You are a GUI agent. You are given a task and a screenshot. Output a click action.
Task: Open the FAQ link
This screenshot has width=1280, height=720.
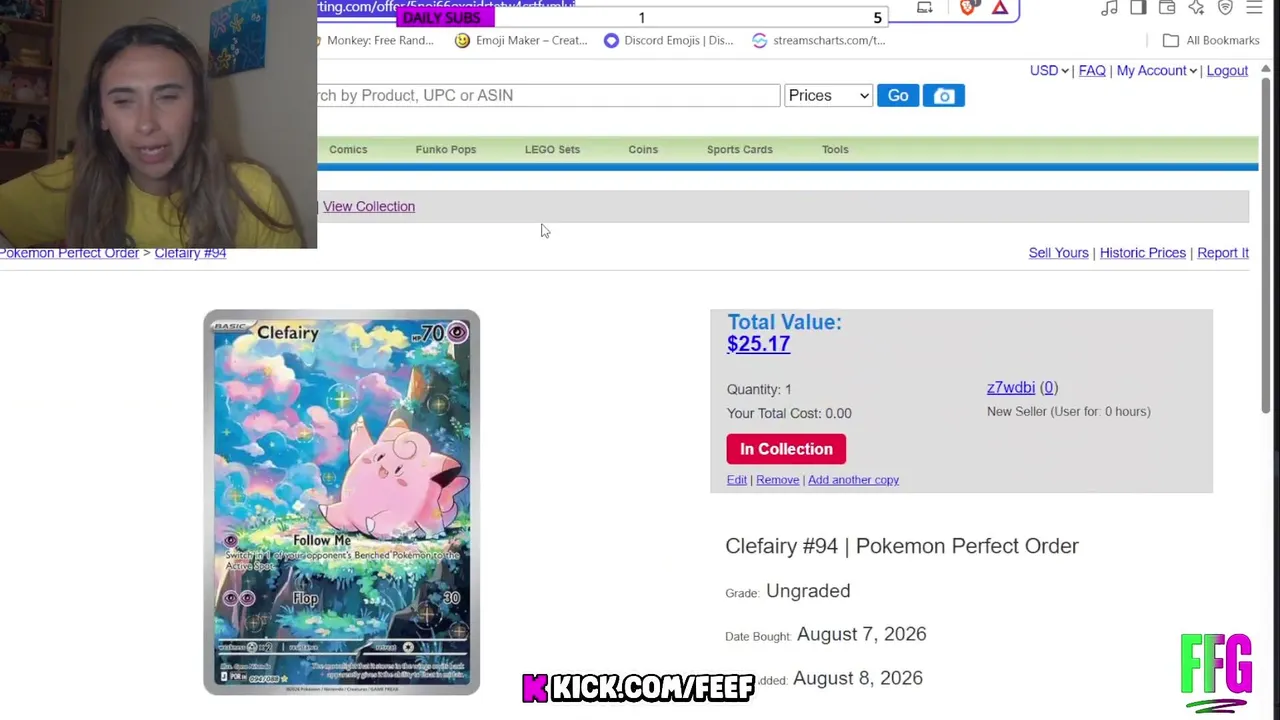[1092, 71]
